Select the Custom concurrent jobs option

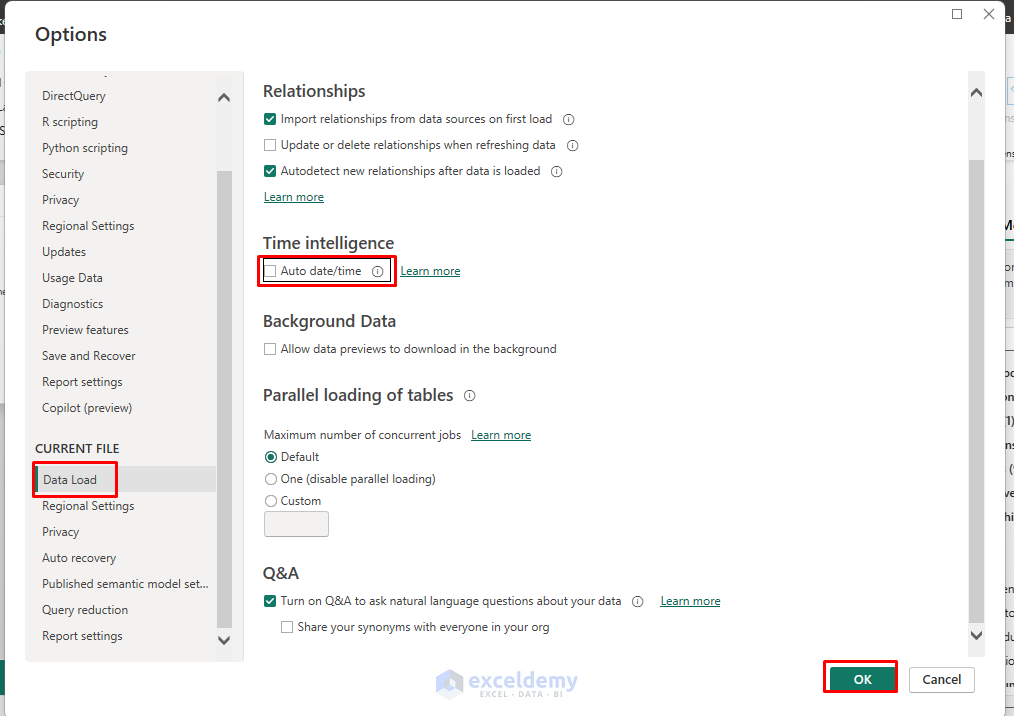pos(269,500)
